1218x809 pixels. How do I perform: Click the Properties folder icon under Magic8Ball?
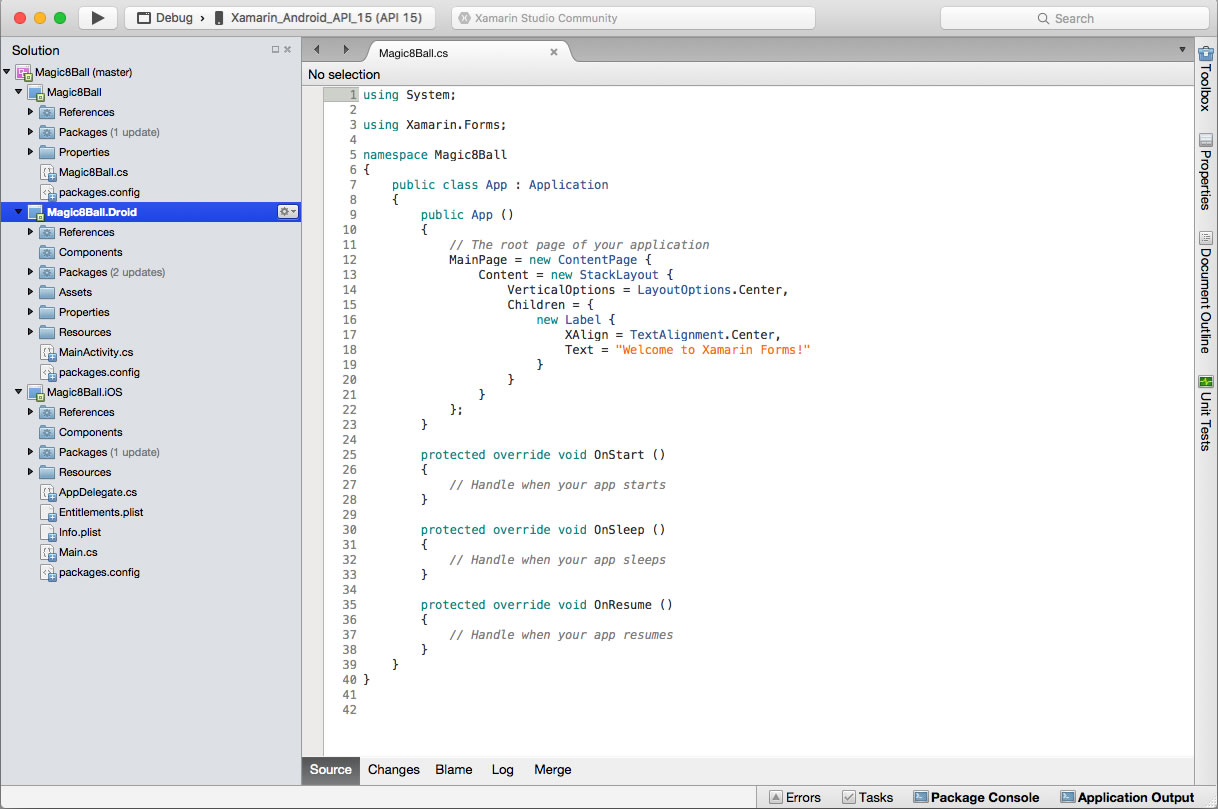click(x=47, y=152)
